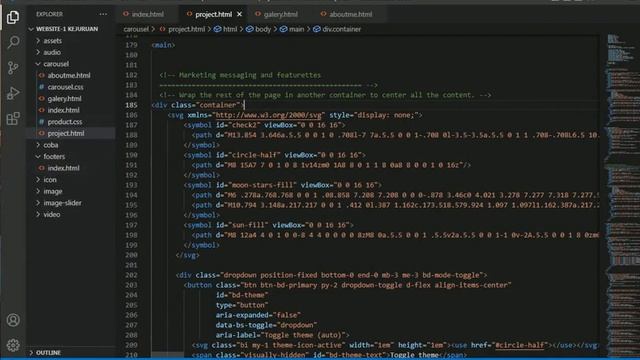Open aboutme.html in carousel folder
The width and height of the screenshot is (640, 360).
(69, 76)
